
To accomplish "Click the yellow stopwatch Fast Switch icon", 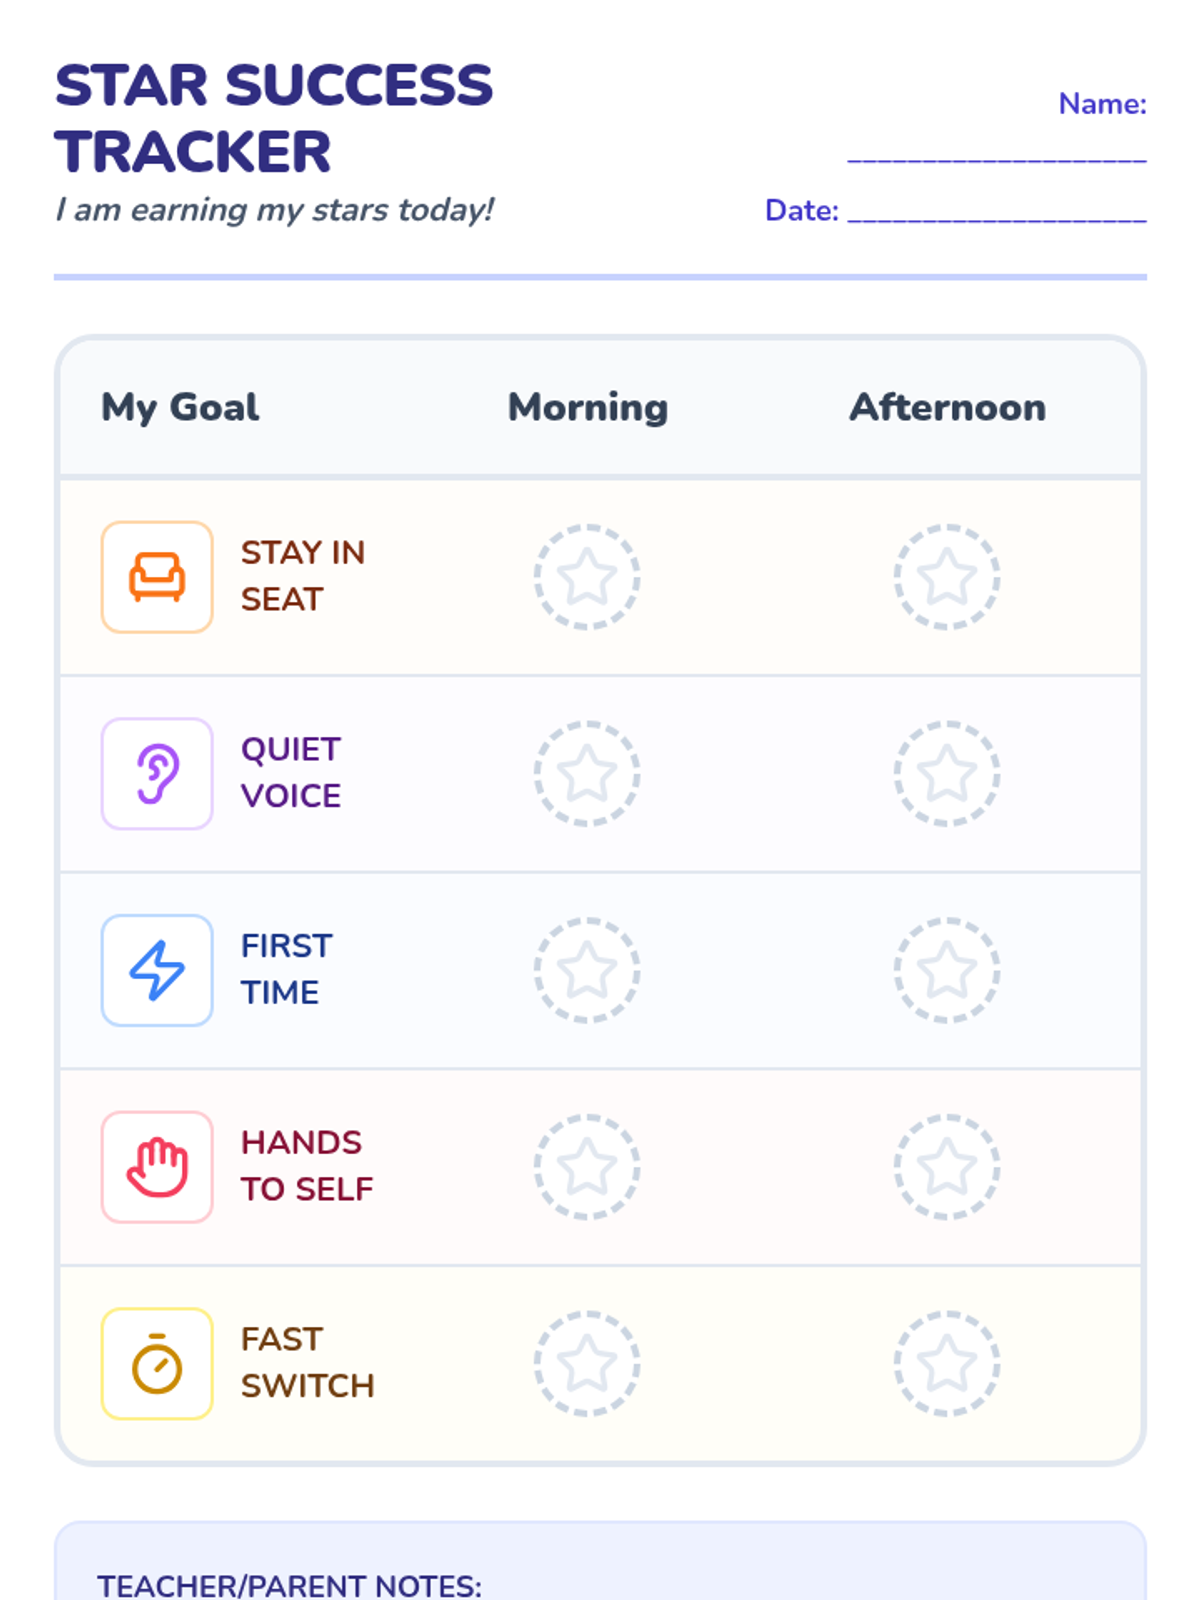I will (157, 1363).
